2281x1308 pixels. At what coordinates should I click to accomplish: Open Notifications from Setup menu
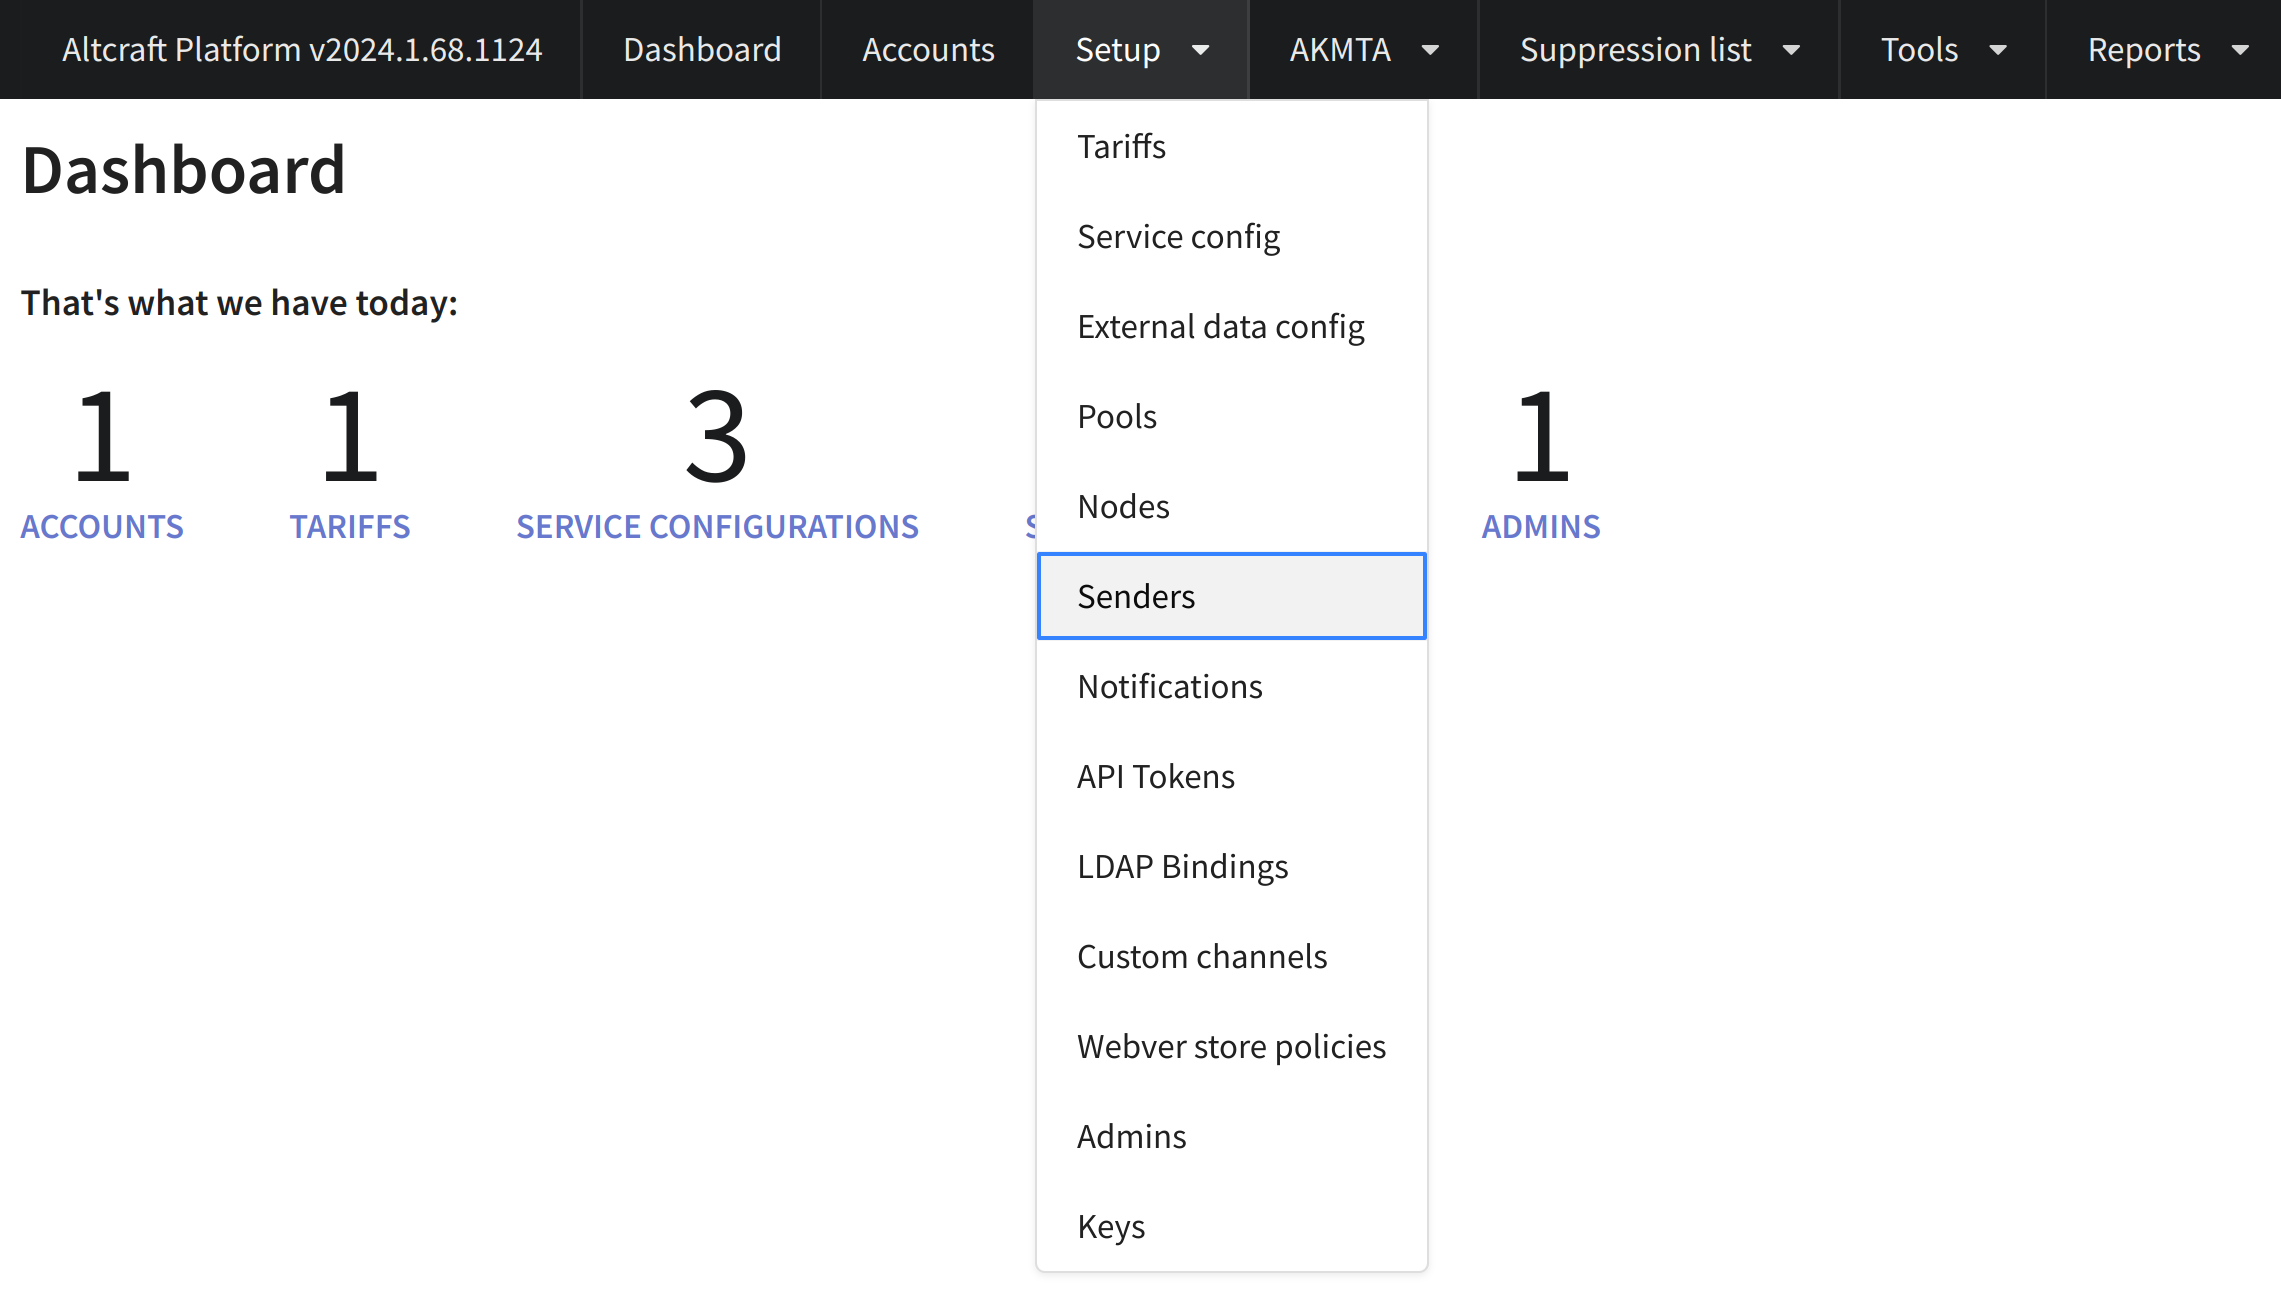point(1231,686)
